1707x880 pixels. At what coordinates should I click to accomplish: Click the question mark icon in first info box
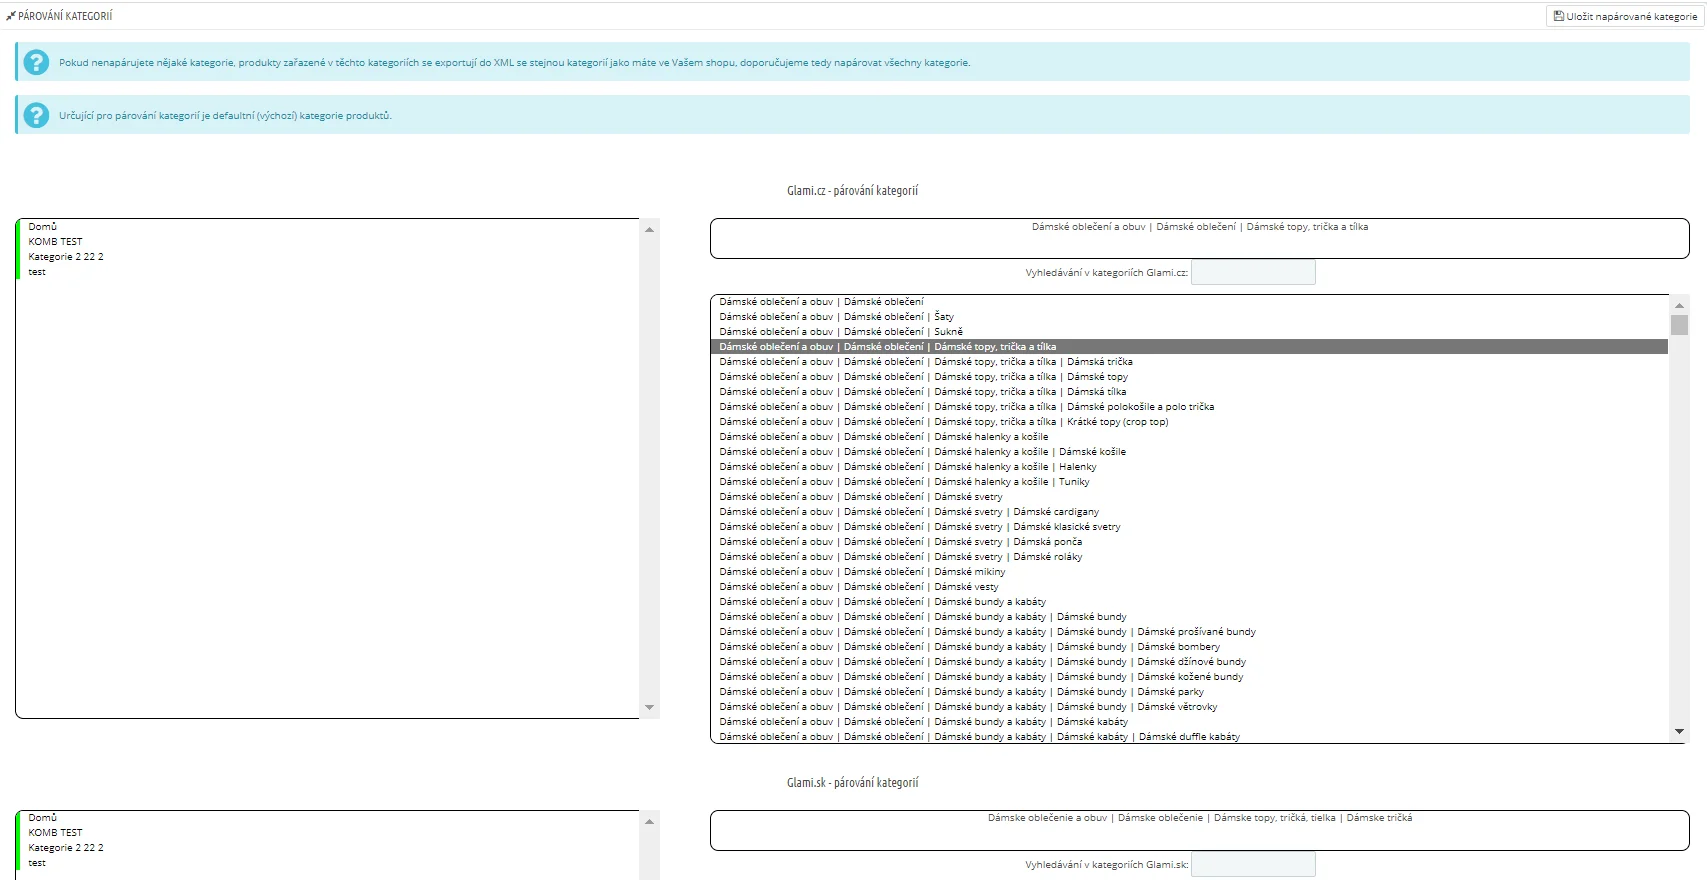[x=36, y=62]
